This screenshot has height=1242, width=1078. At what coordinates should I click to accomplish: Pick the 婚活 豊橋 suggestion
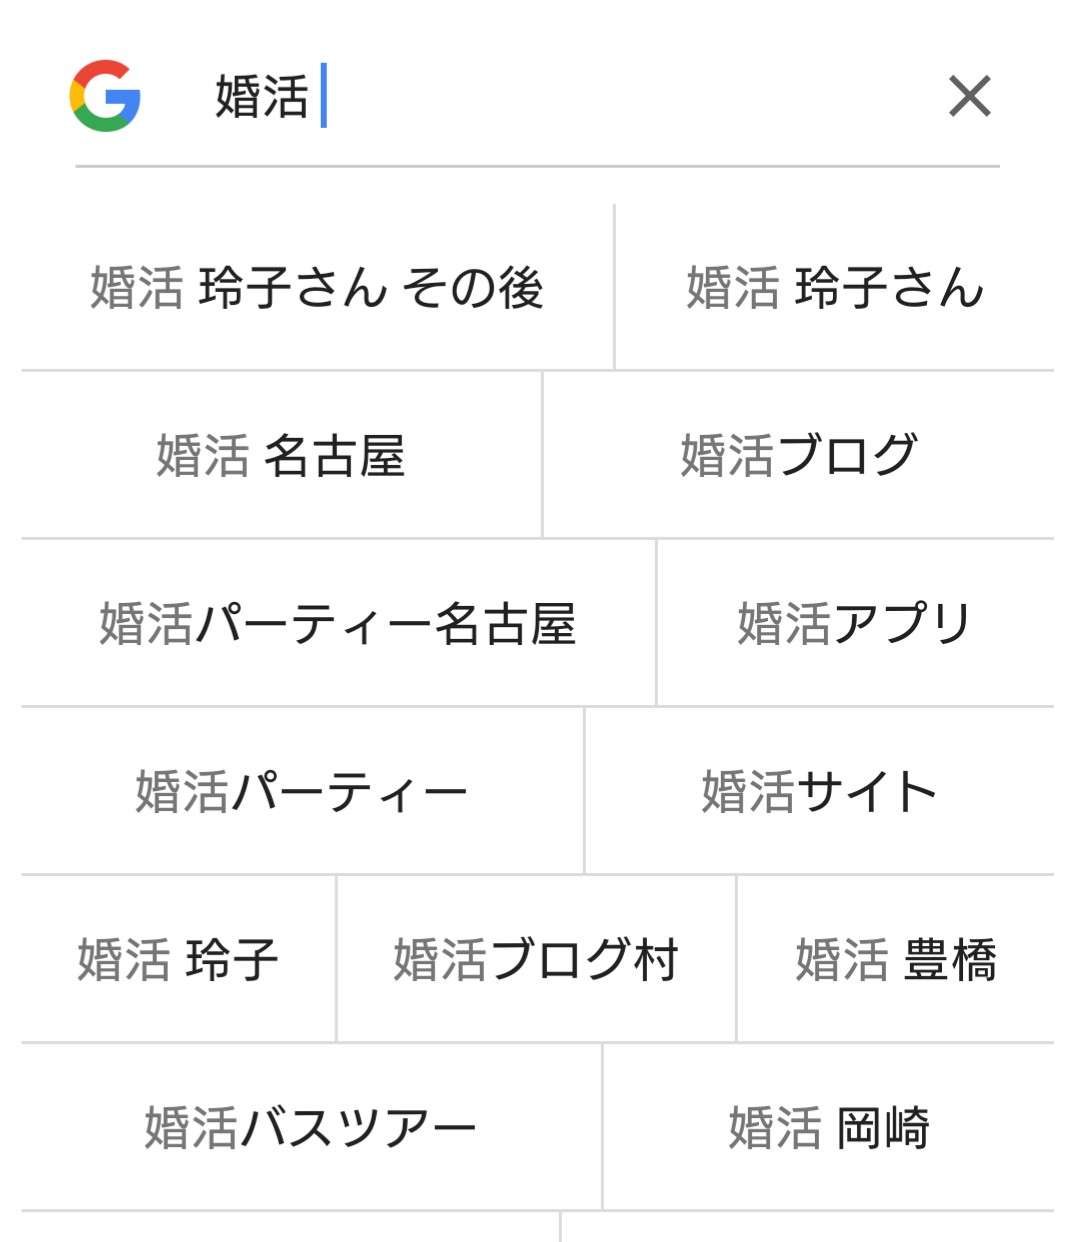point(896,960)
